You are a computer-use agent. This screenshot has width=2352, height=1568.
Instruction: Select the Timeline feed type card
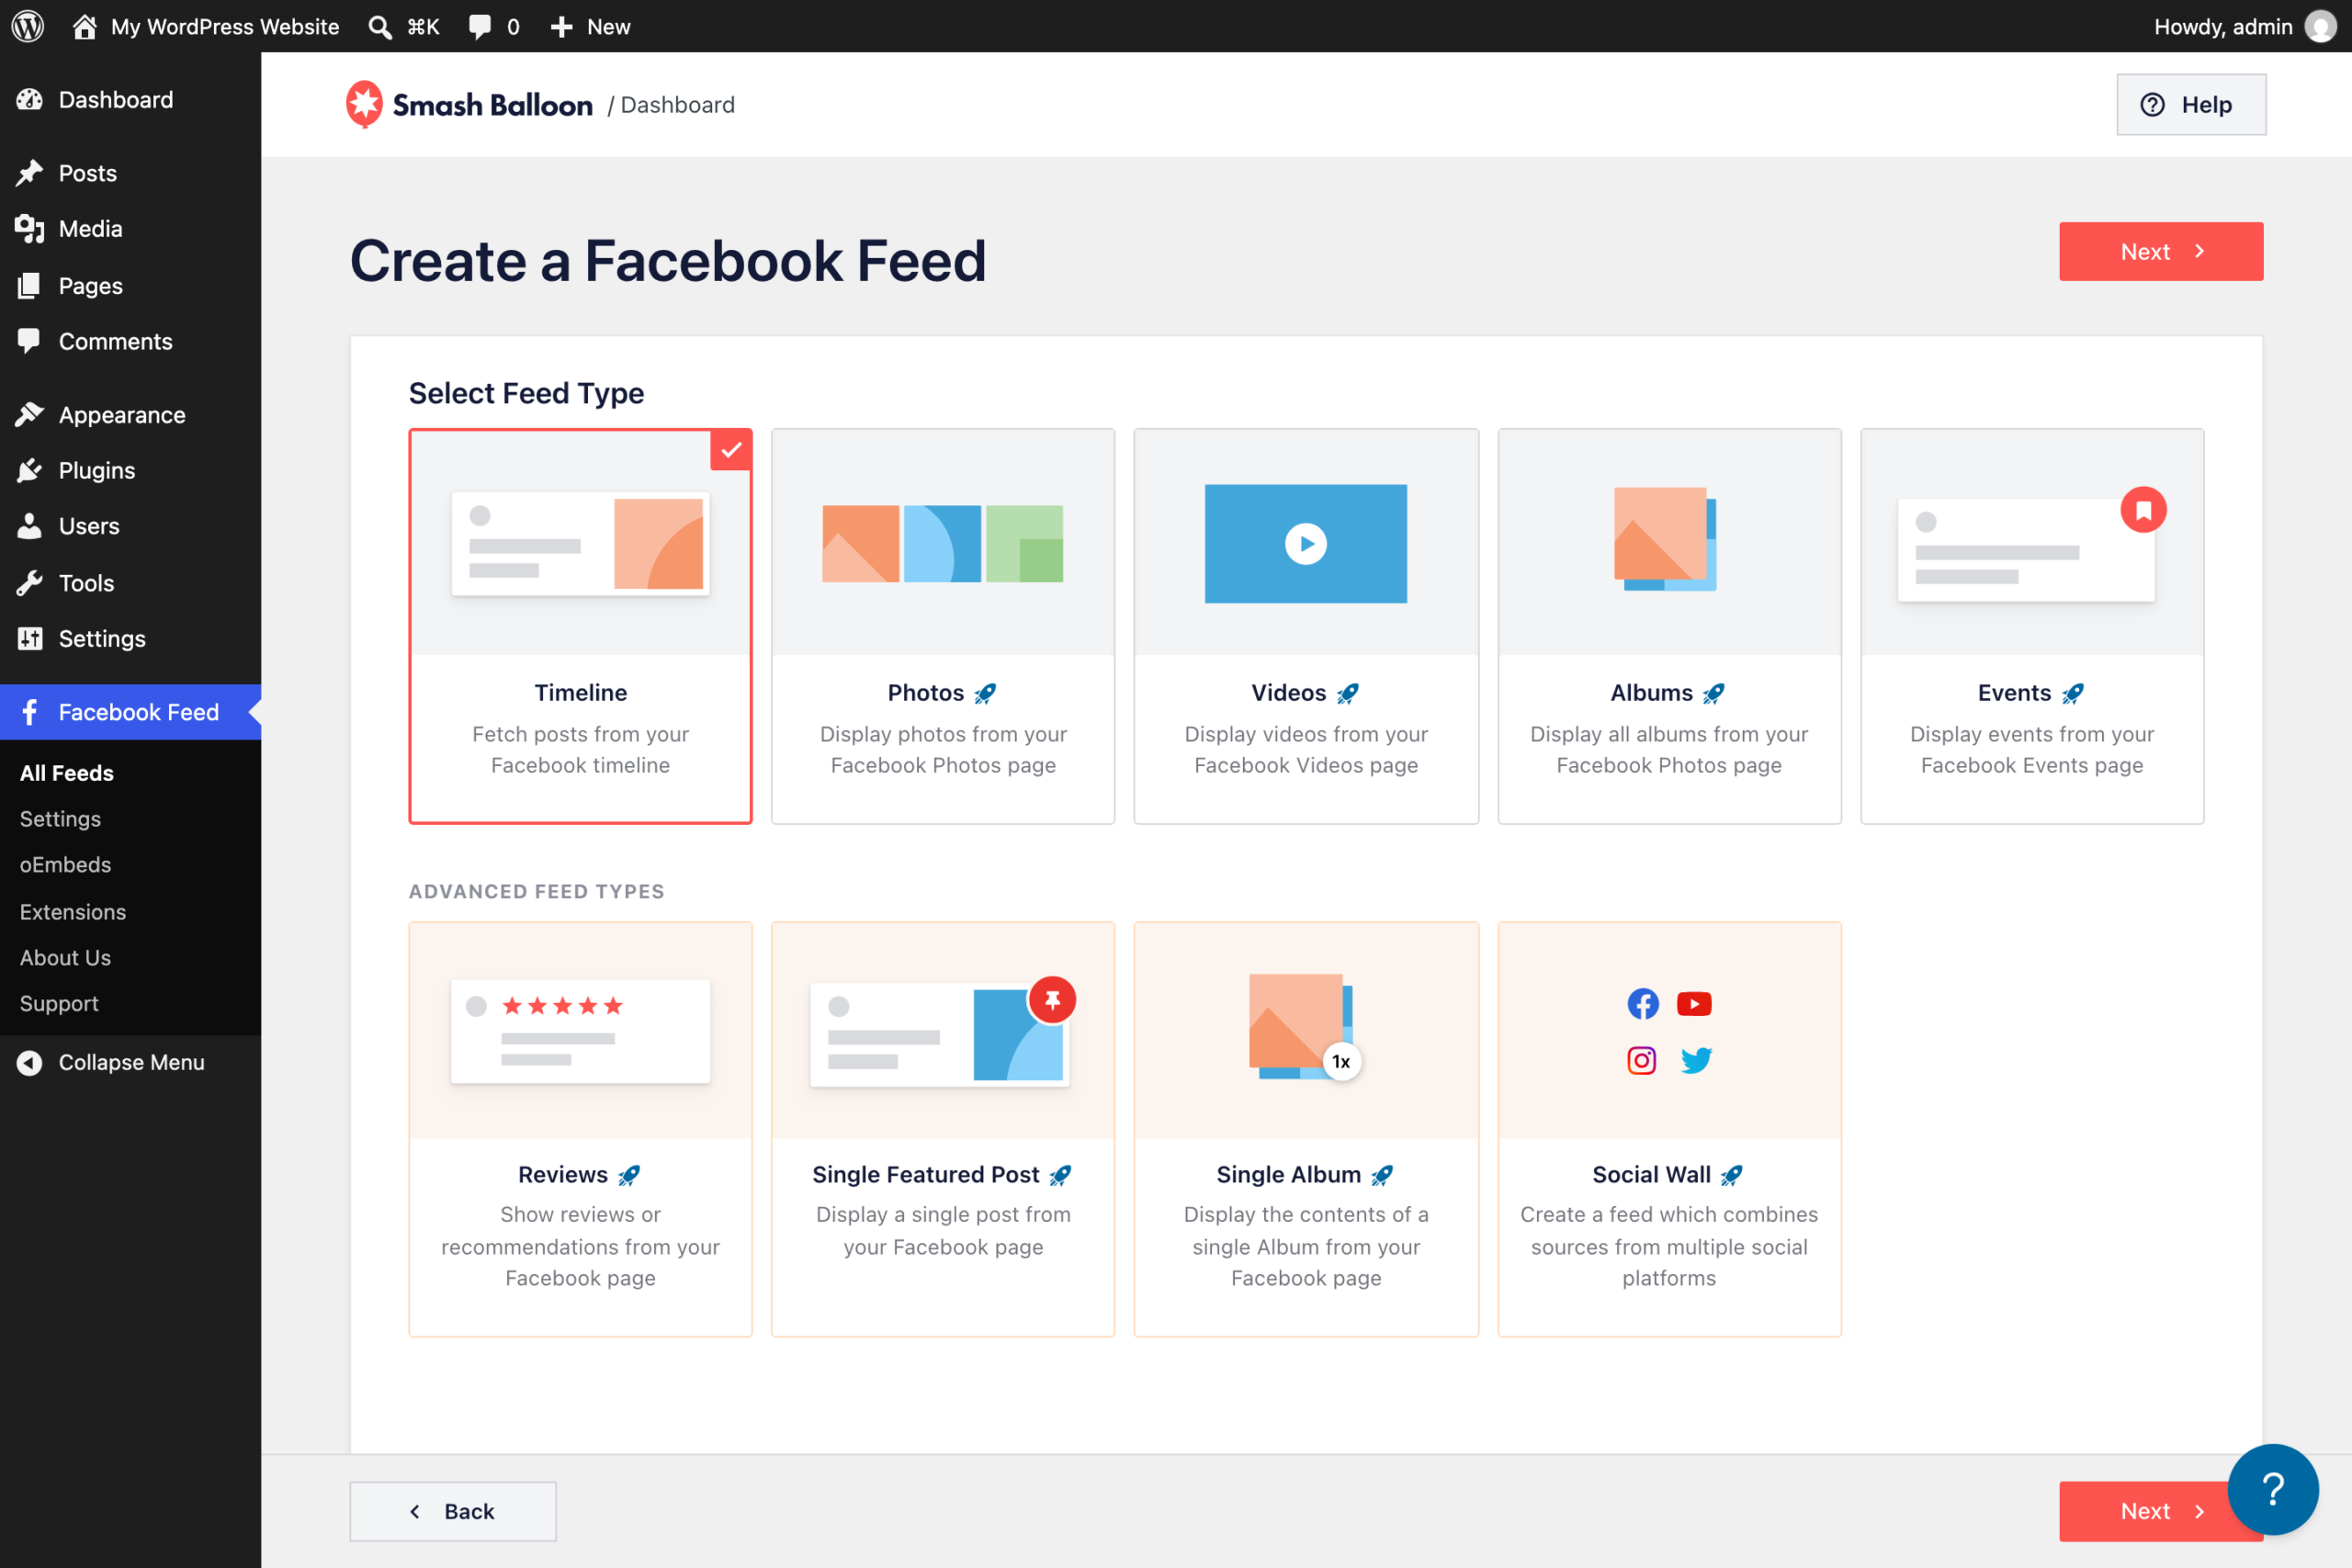pos(580,626)
